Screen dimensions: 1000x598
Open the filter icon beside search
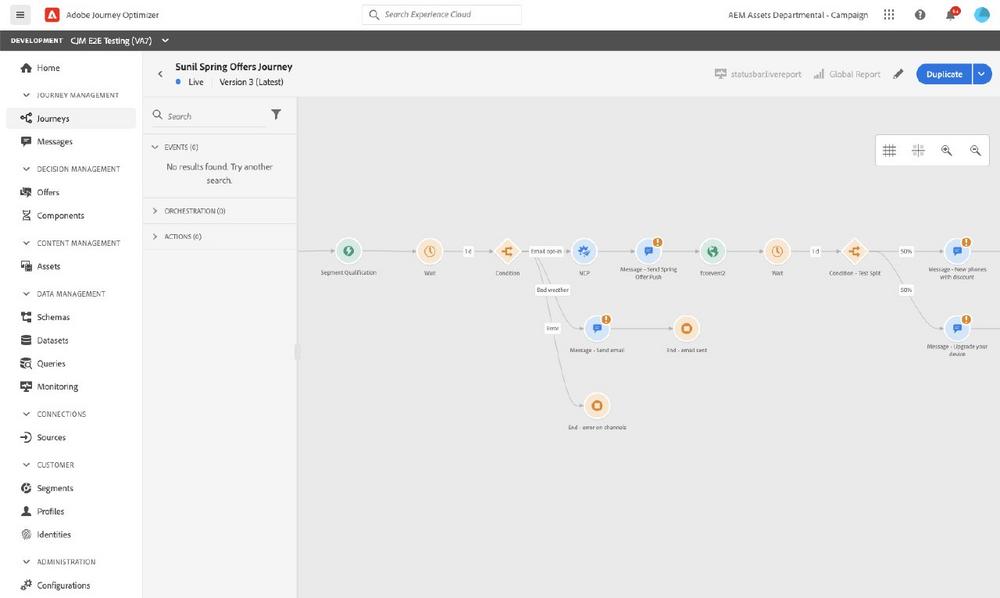(276, 115)
